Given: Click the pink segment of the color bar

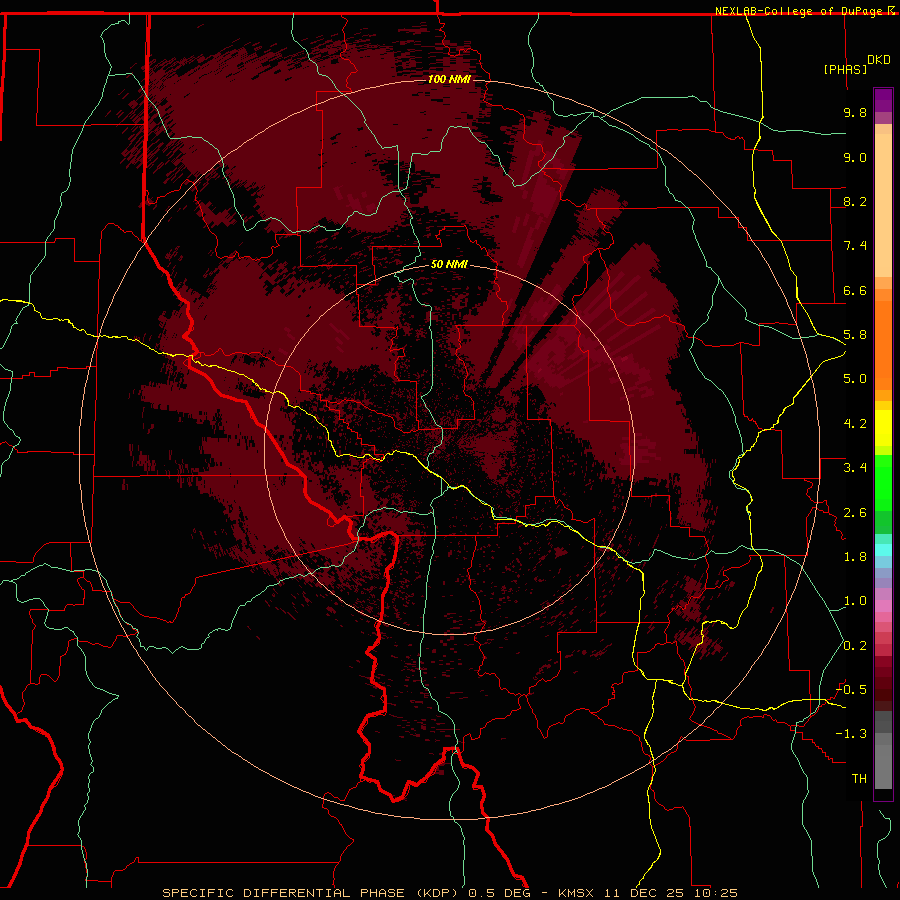Looking at the screenshot, I should pyautogui.click(x=883, y=606).
